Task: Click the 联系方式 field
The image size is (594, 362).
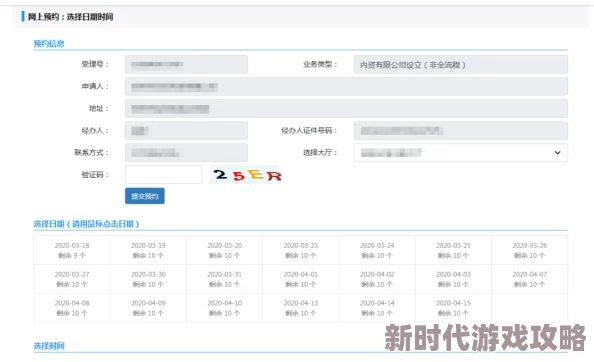Action: tap(186, 153)
